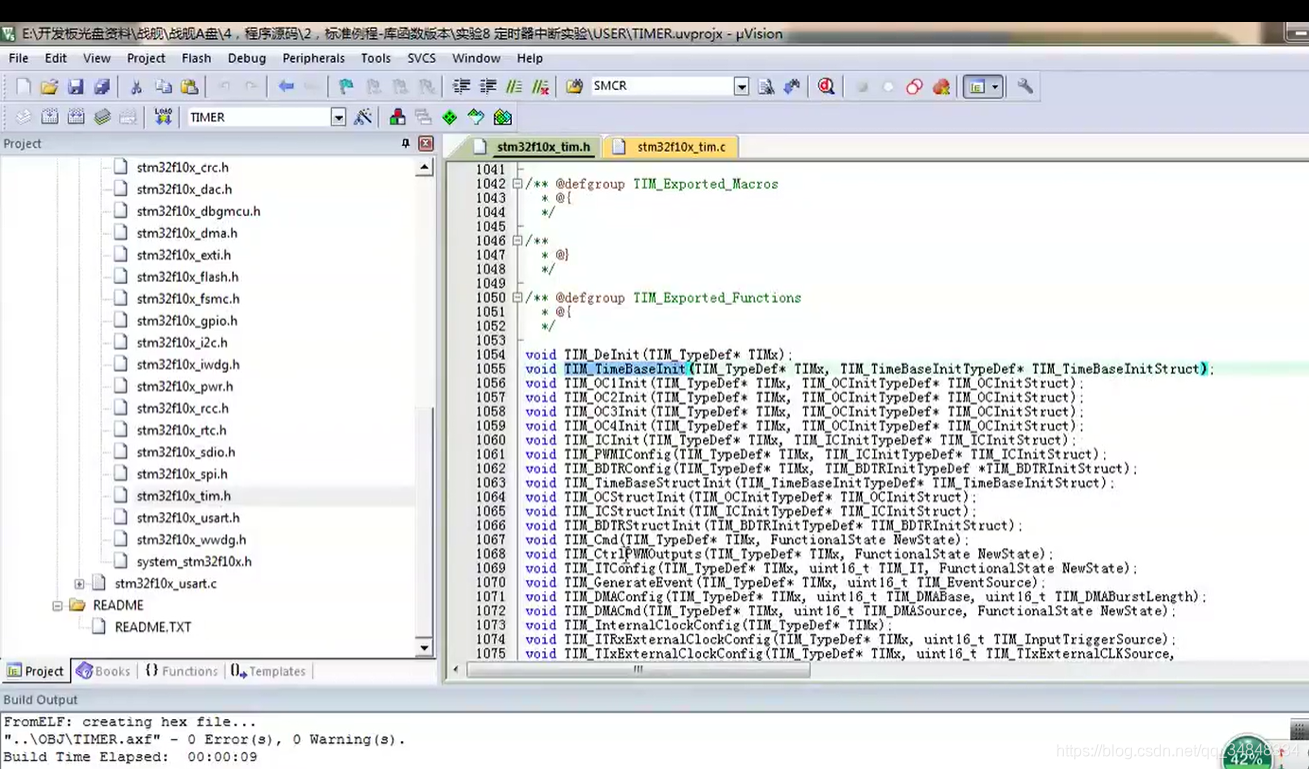Open the Flash menu
This screenshot has height=769, width=1309.
click(x=196, y=58)
